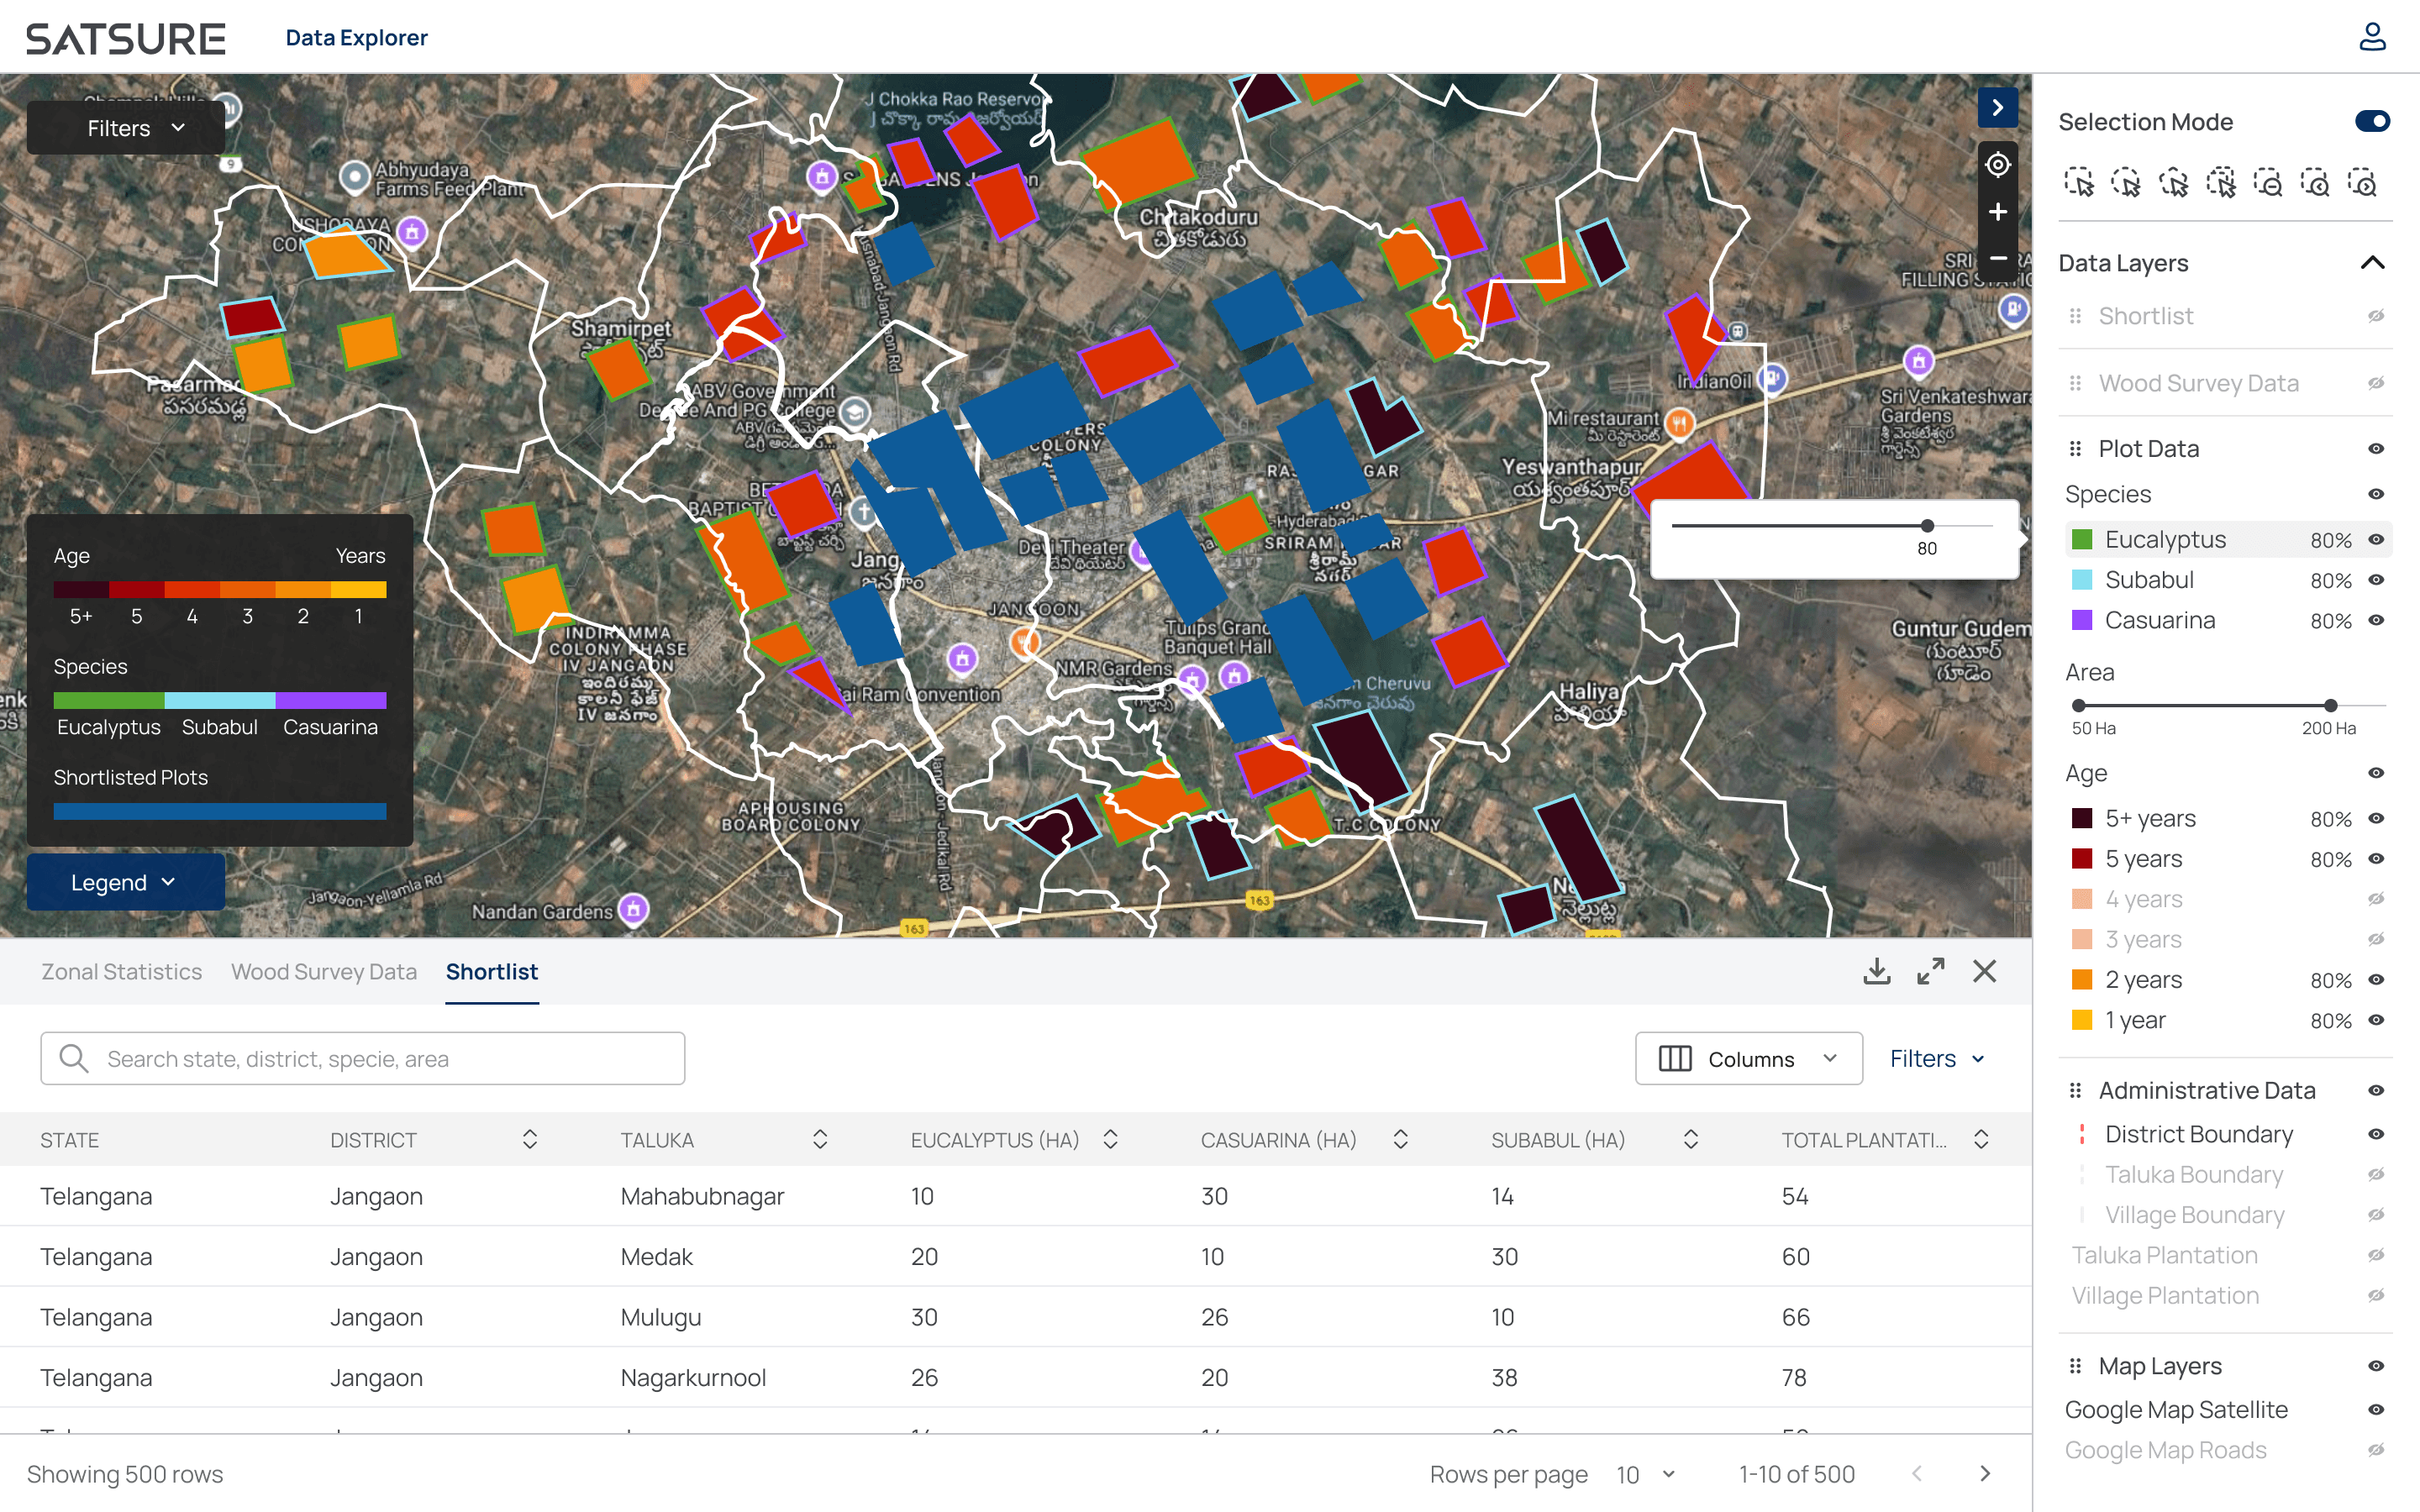Open the Rows per page dropdown
2420x1512 pixels.
[1645, 1474]
